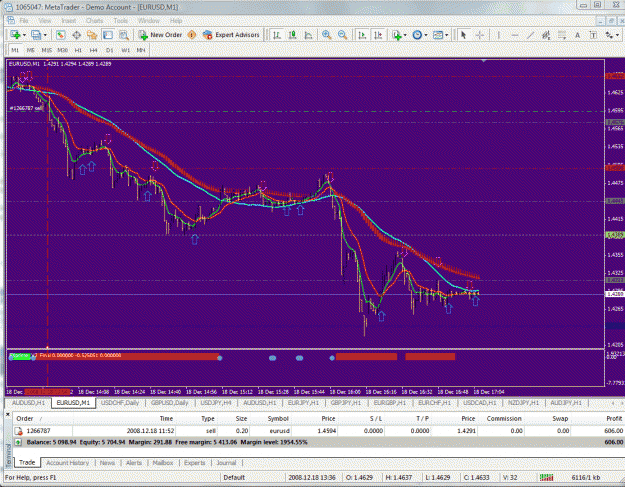Select the Fibonacci Retracement tool
The height and width of the screenshot is (487, 625).
562,35
